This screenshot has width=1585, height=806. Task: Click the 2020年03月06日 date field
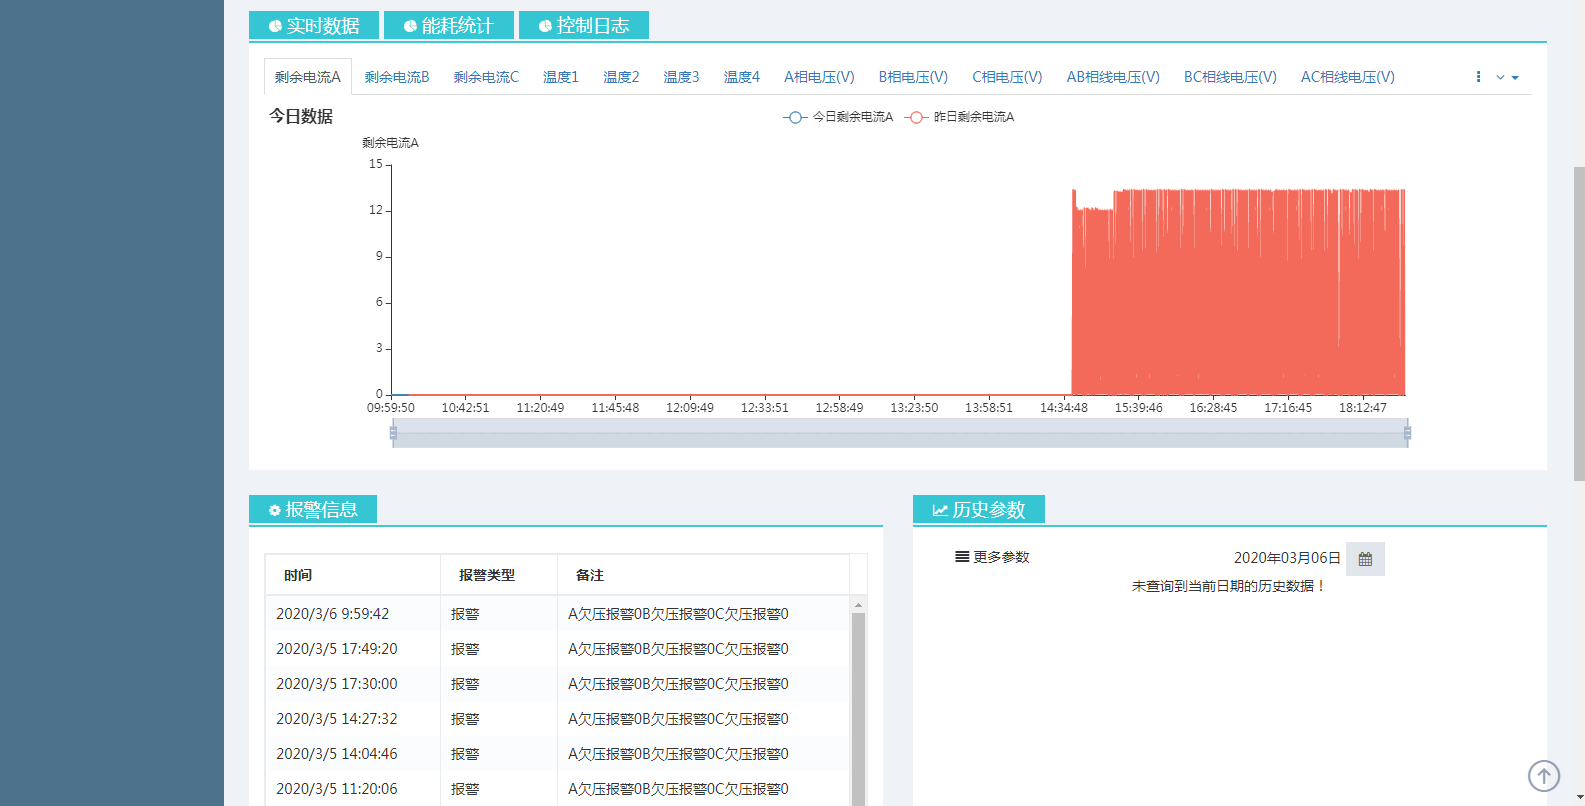click(x=1286, y=558)
